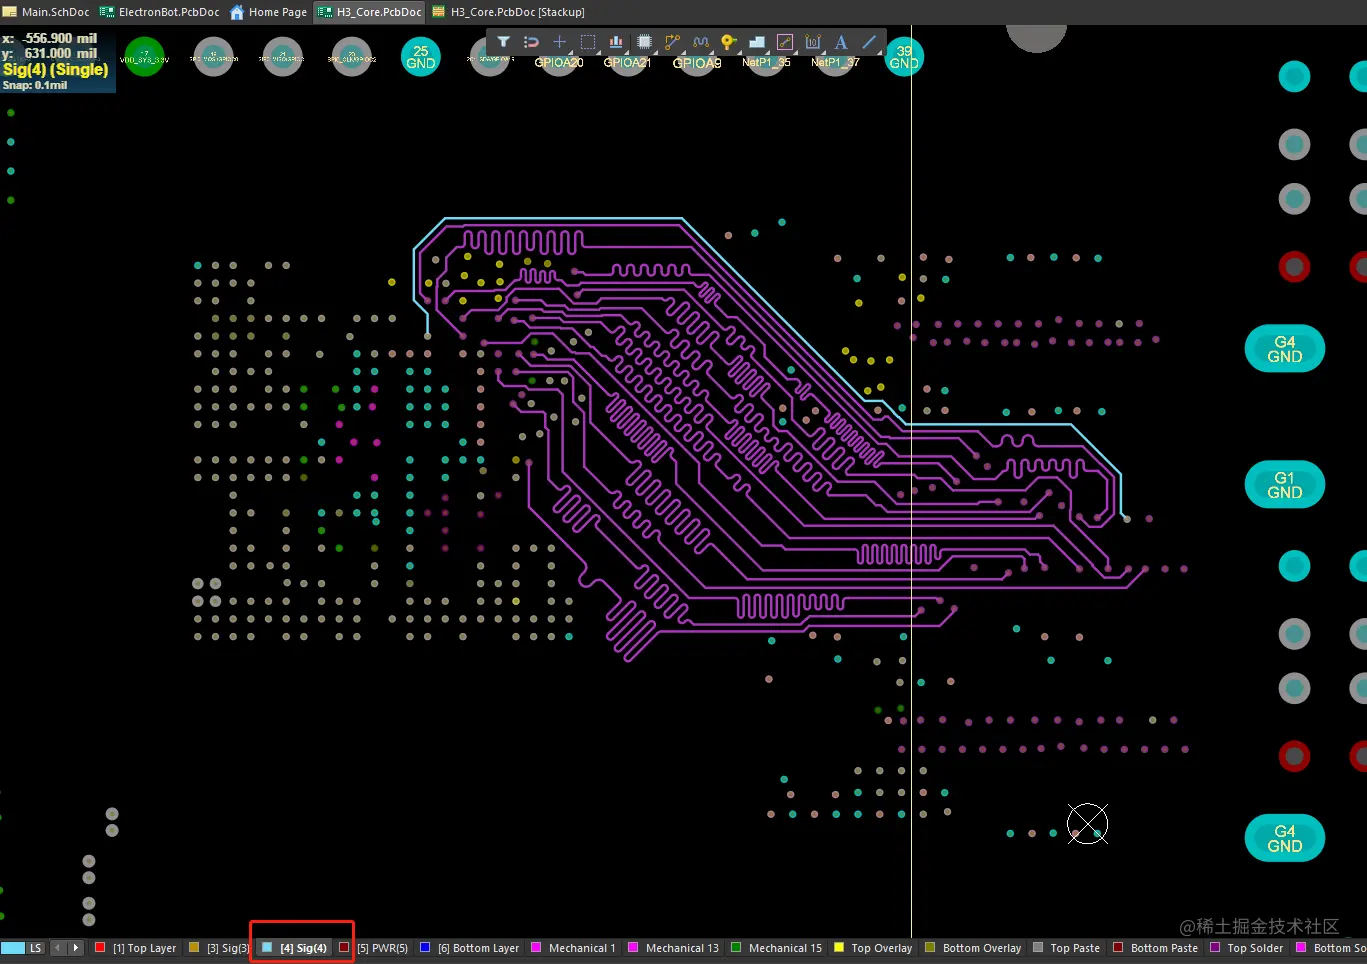This screenshot has height=964, width=1367.
Task: Go to the Home Page tab
Action: (269, 12)
